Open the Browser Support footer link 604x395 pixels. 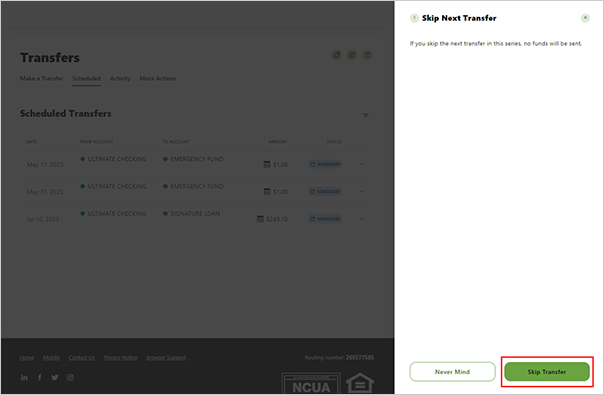(x=166, y=358)
